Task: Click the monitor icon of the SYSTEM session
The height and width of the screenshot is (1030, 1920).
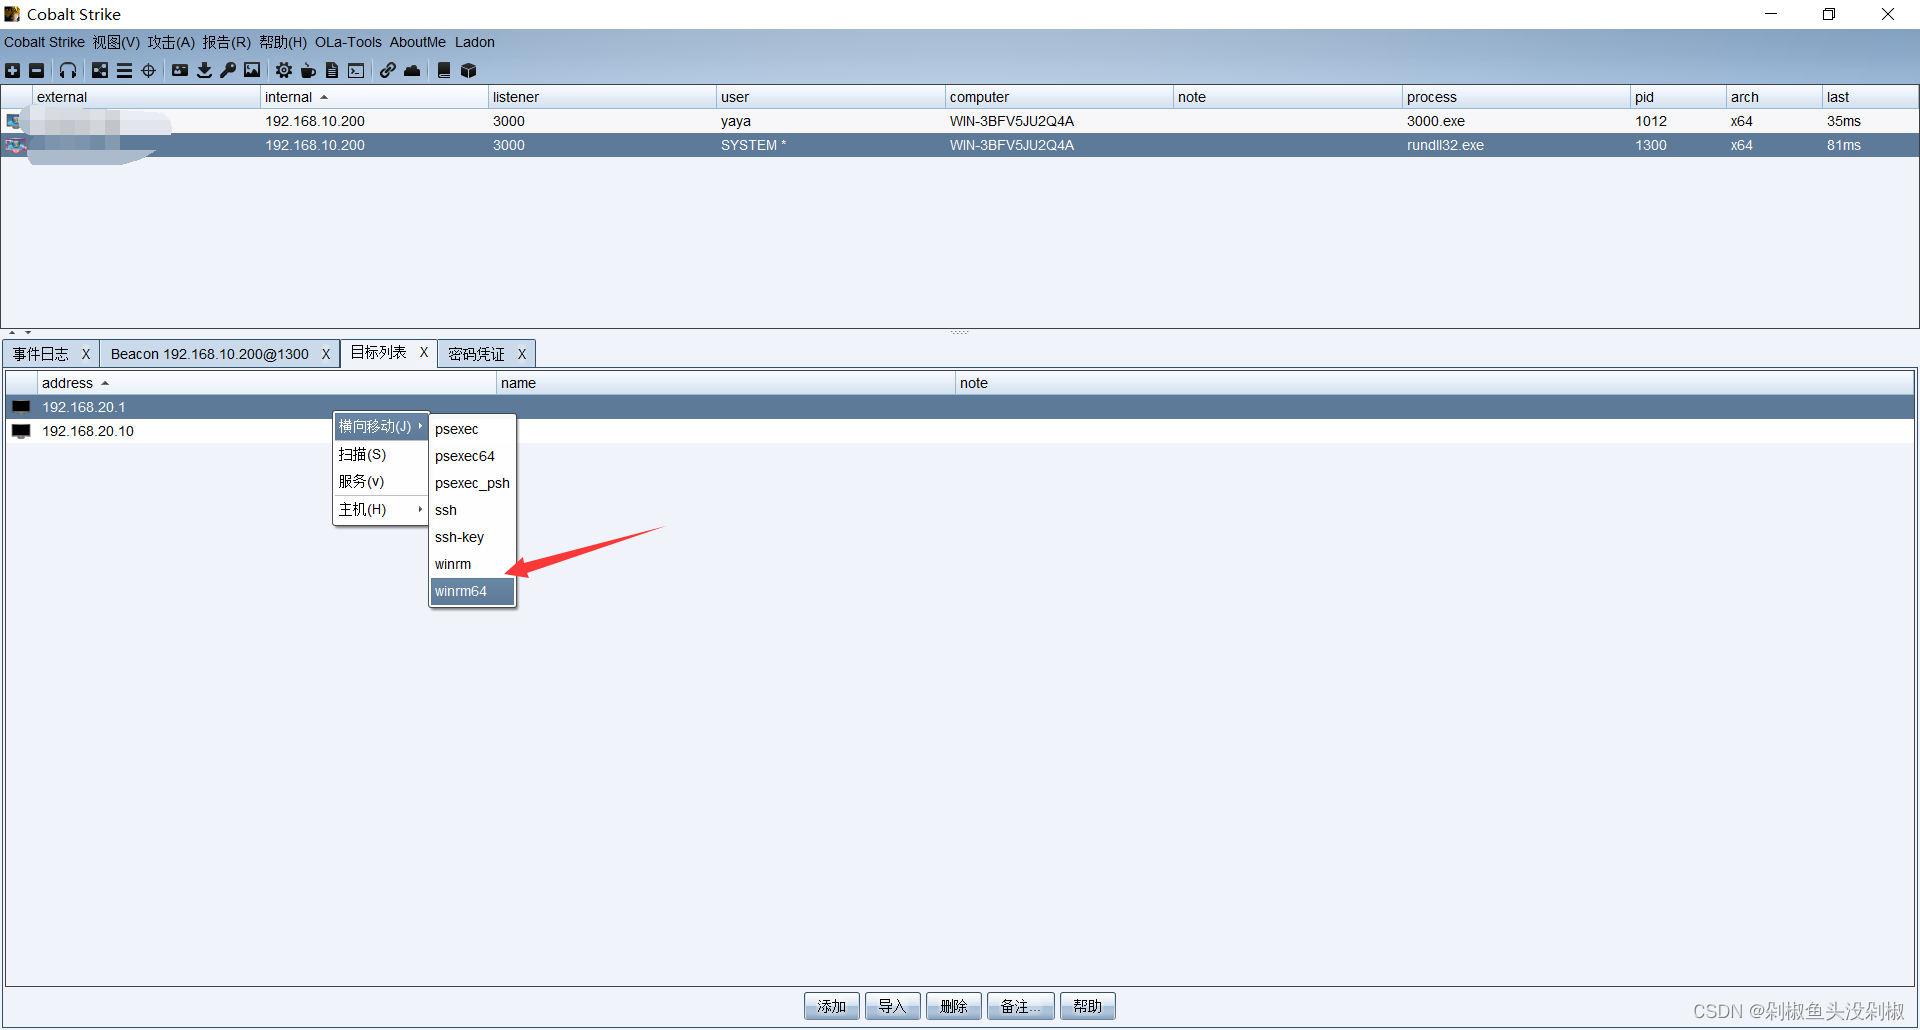Action: 13,145
